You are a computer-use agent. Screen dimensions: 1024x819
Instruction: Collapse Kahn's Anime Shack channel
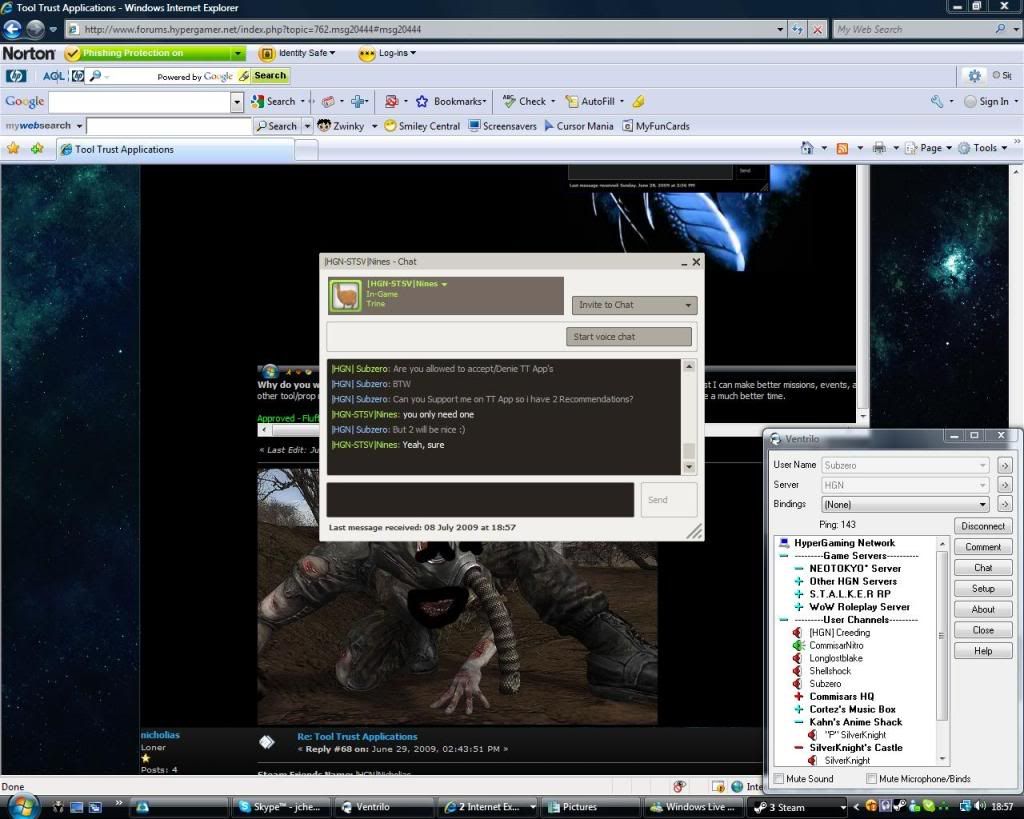pyautogui.click(x=799, y=722)
